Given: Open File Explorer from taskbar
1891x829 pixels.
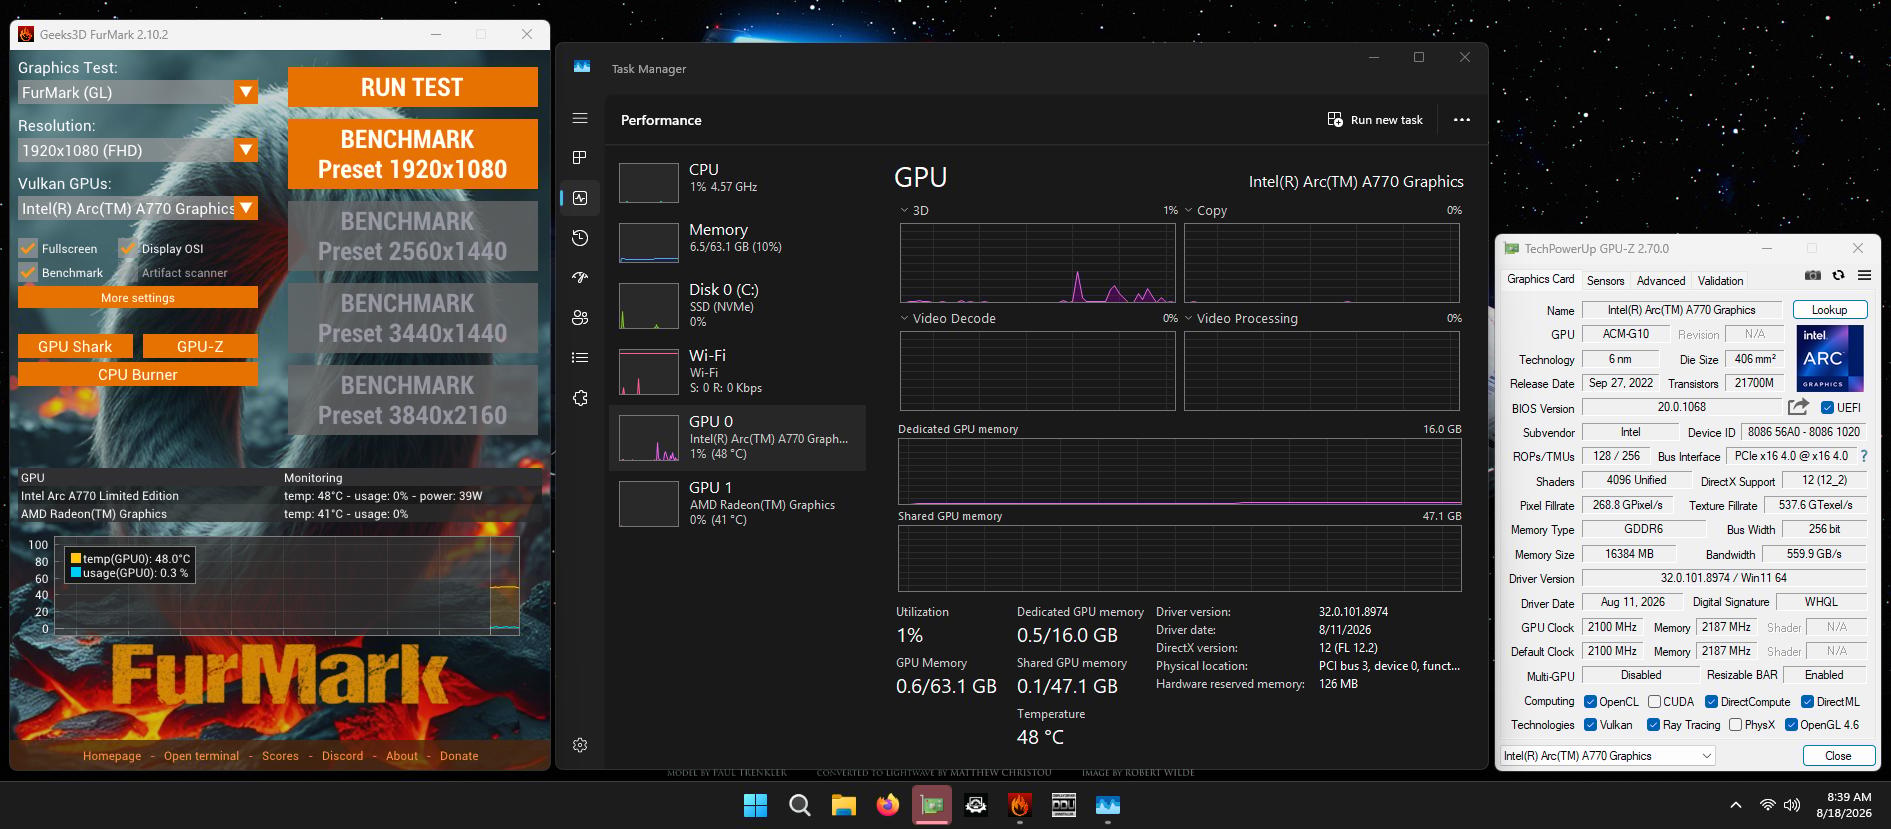Looking at the screenshot, I should click(x=844, y=805).
